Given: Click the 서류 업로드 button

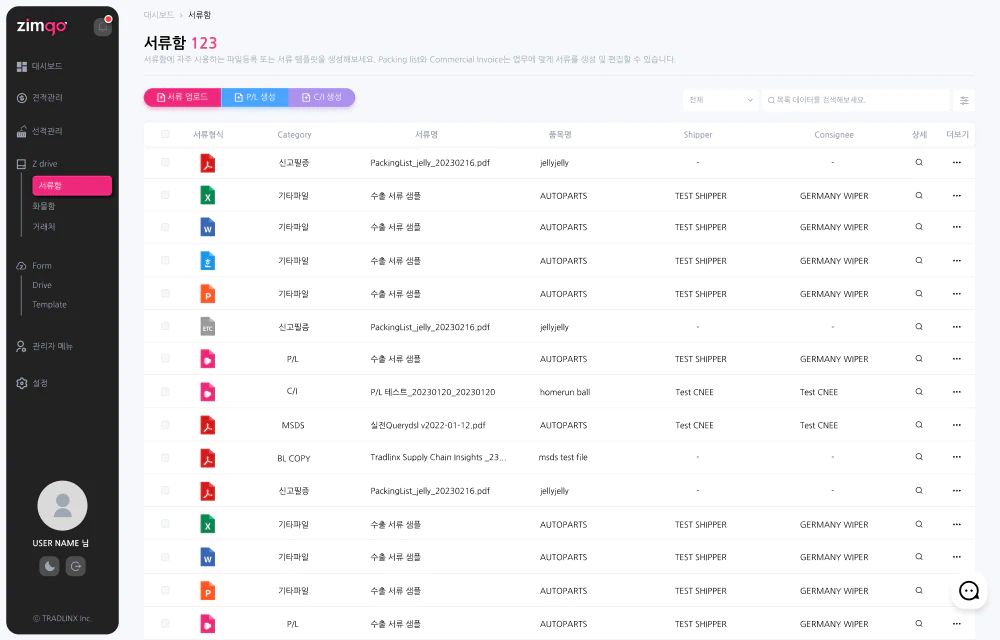Looking at the screenshot, I should 182,97.
